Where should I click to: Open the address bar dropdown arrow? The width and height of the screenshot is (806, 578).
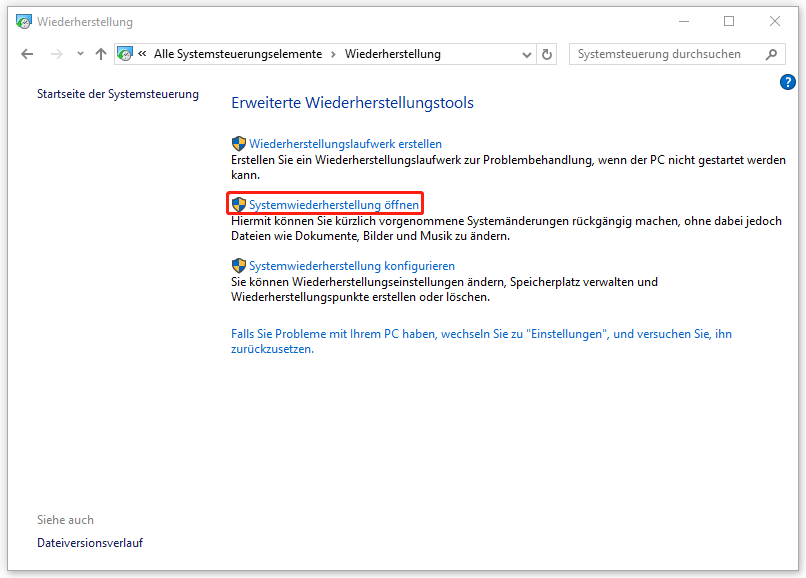click(x=525, y=54)
